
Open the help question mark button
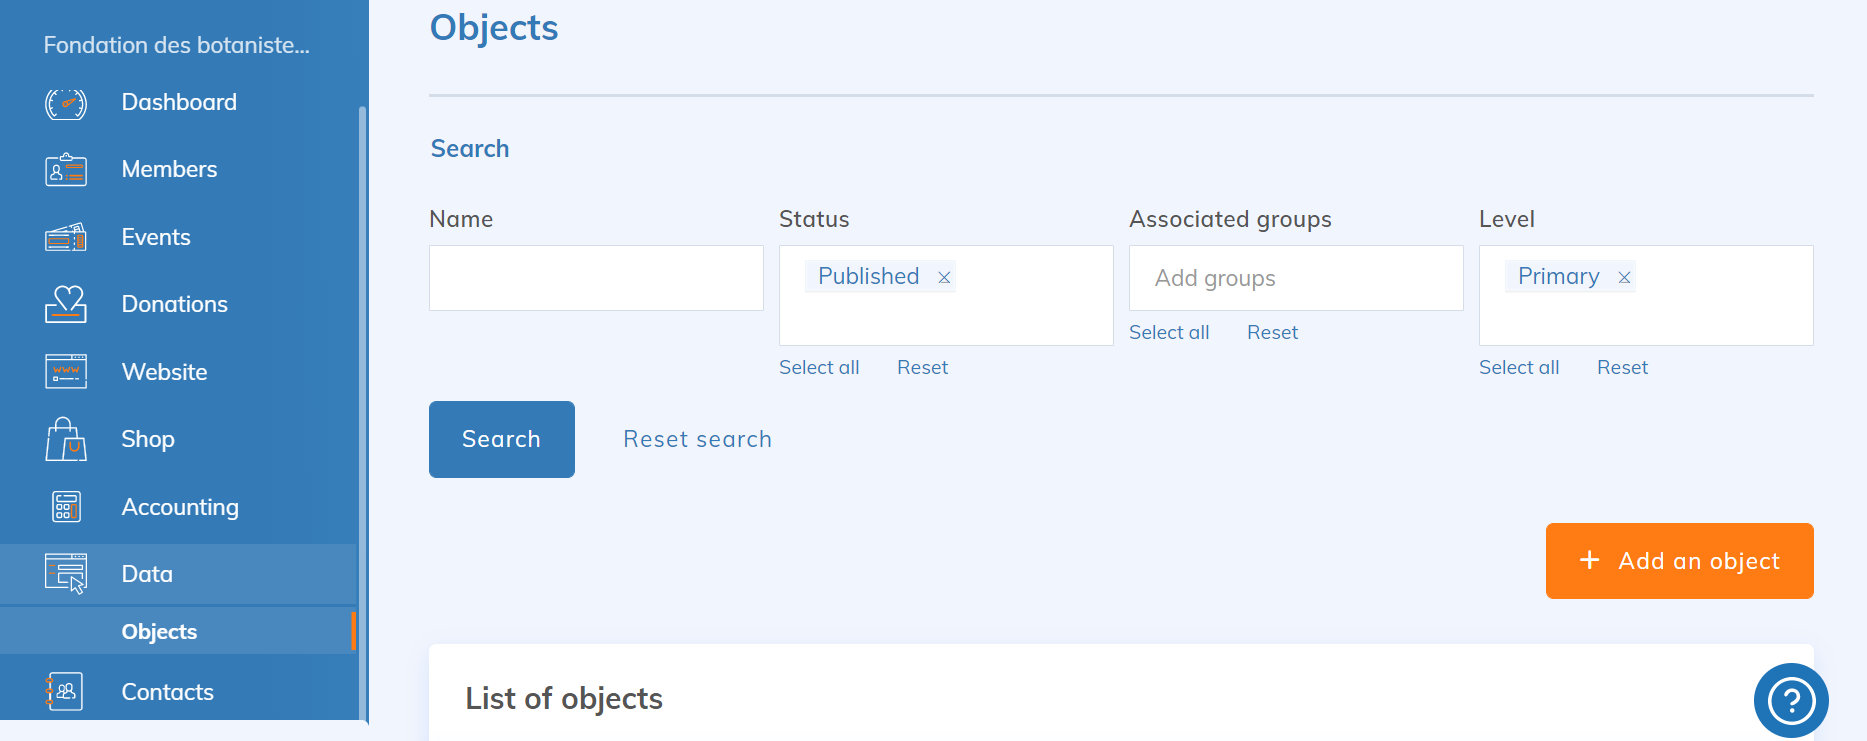(1790, 700)
